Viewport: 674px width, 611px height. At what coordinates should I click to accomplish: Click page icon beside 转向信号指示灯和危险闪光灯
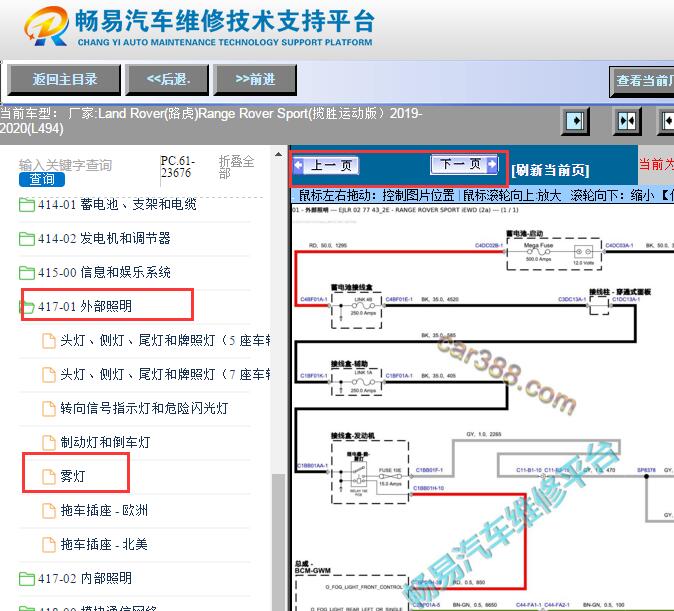tap(49, 408)
